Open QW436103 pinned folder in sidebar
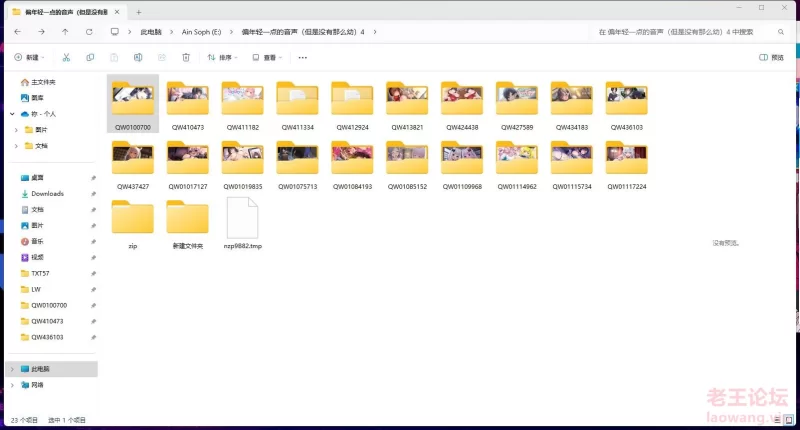Screen dimensions: 800x430 tap(42, 337)
